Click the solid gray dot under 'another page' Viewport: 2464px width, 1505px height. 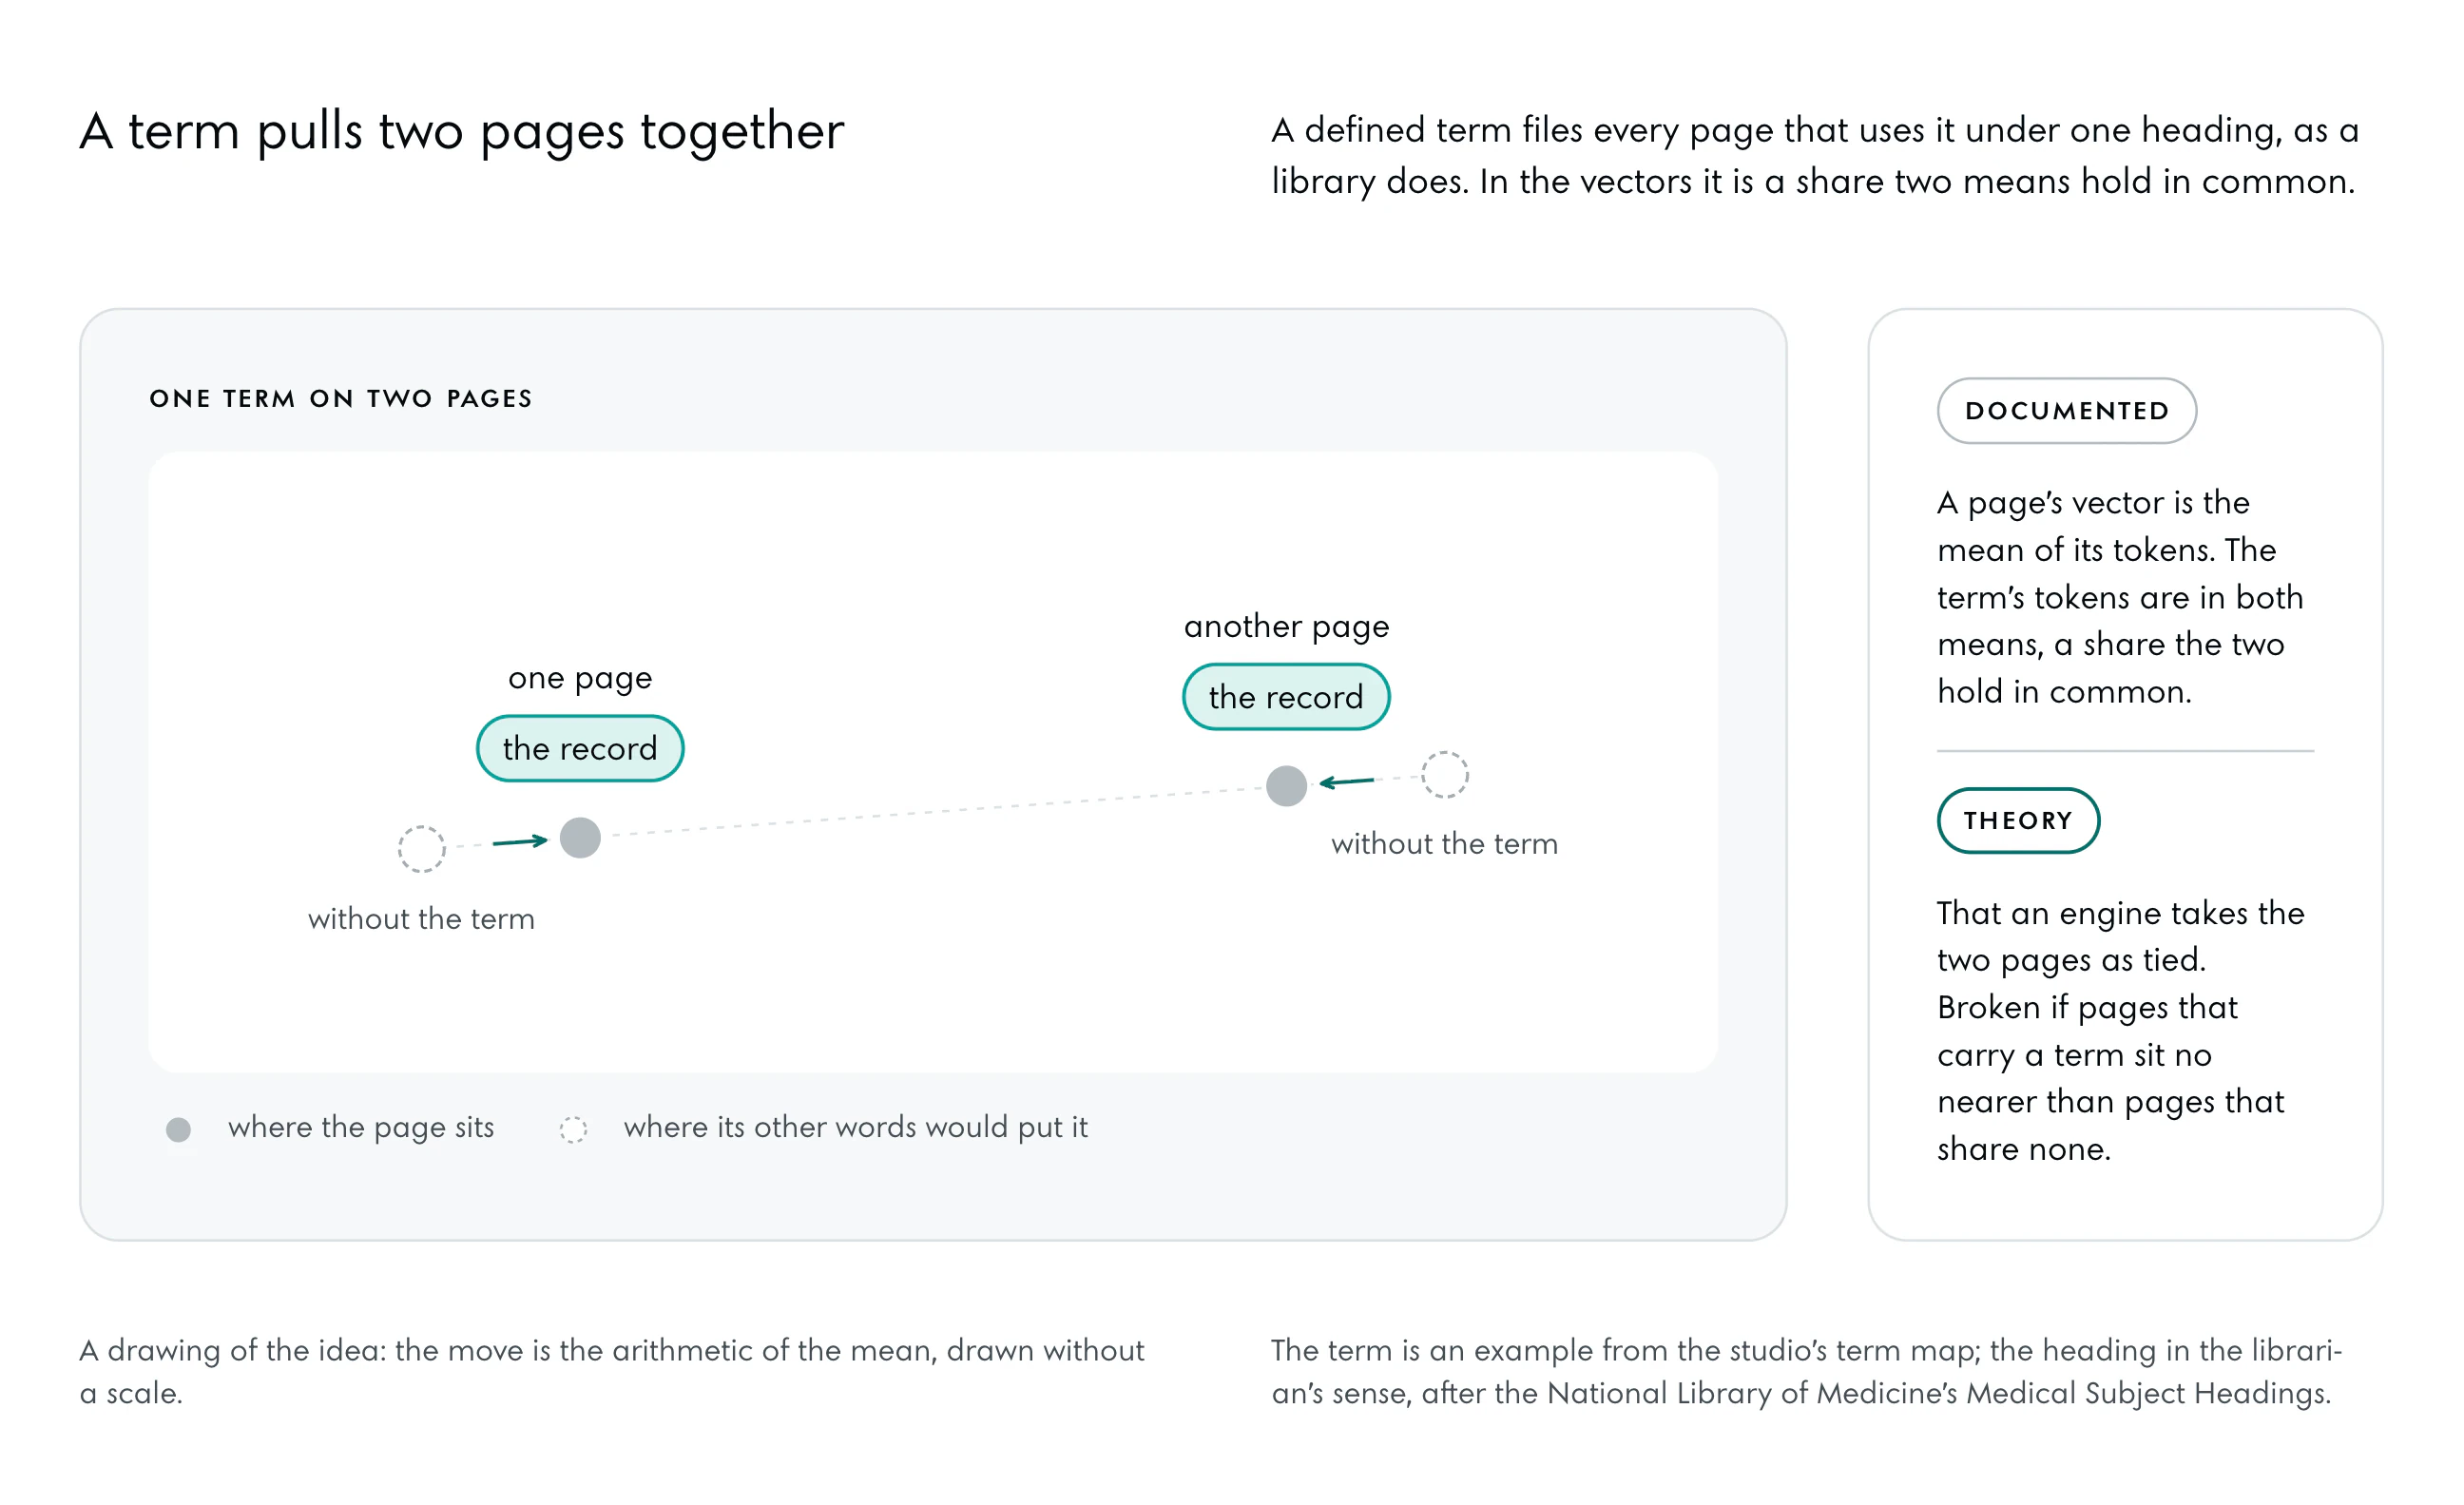click(x=1286, y=785)
